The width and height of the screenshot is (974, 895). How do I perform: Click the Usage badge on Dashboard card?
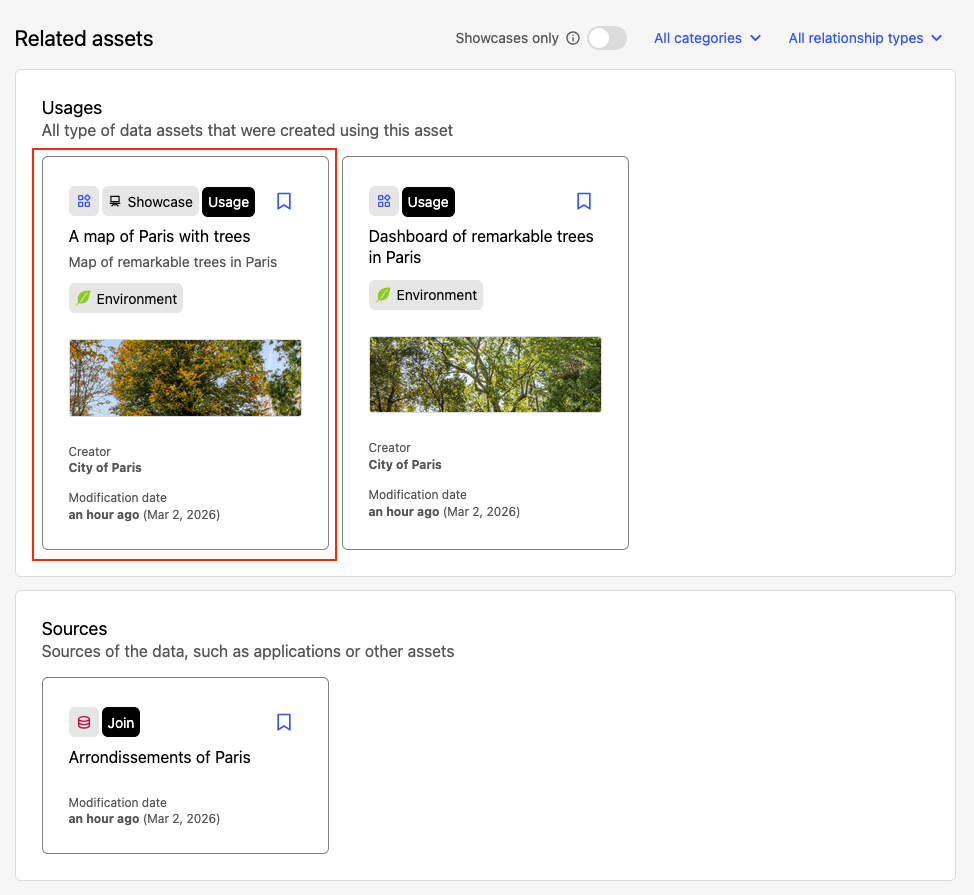click(x=428, y=202)
